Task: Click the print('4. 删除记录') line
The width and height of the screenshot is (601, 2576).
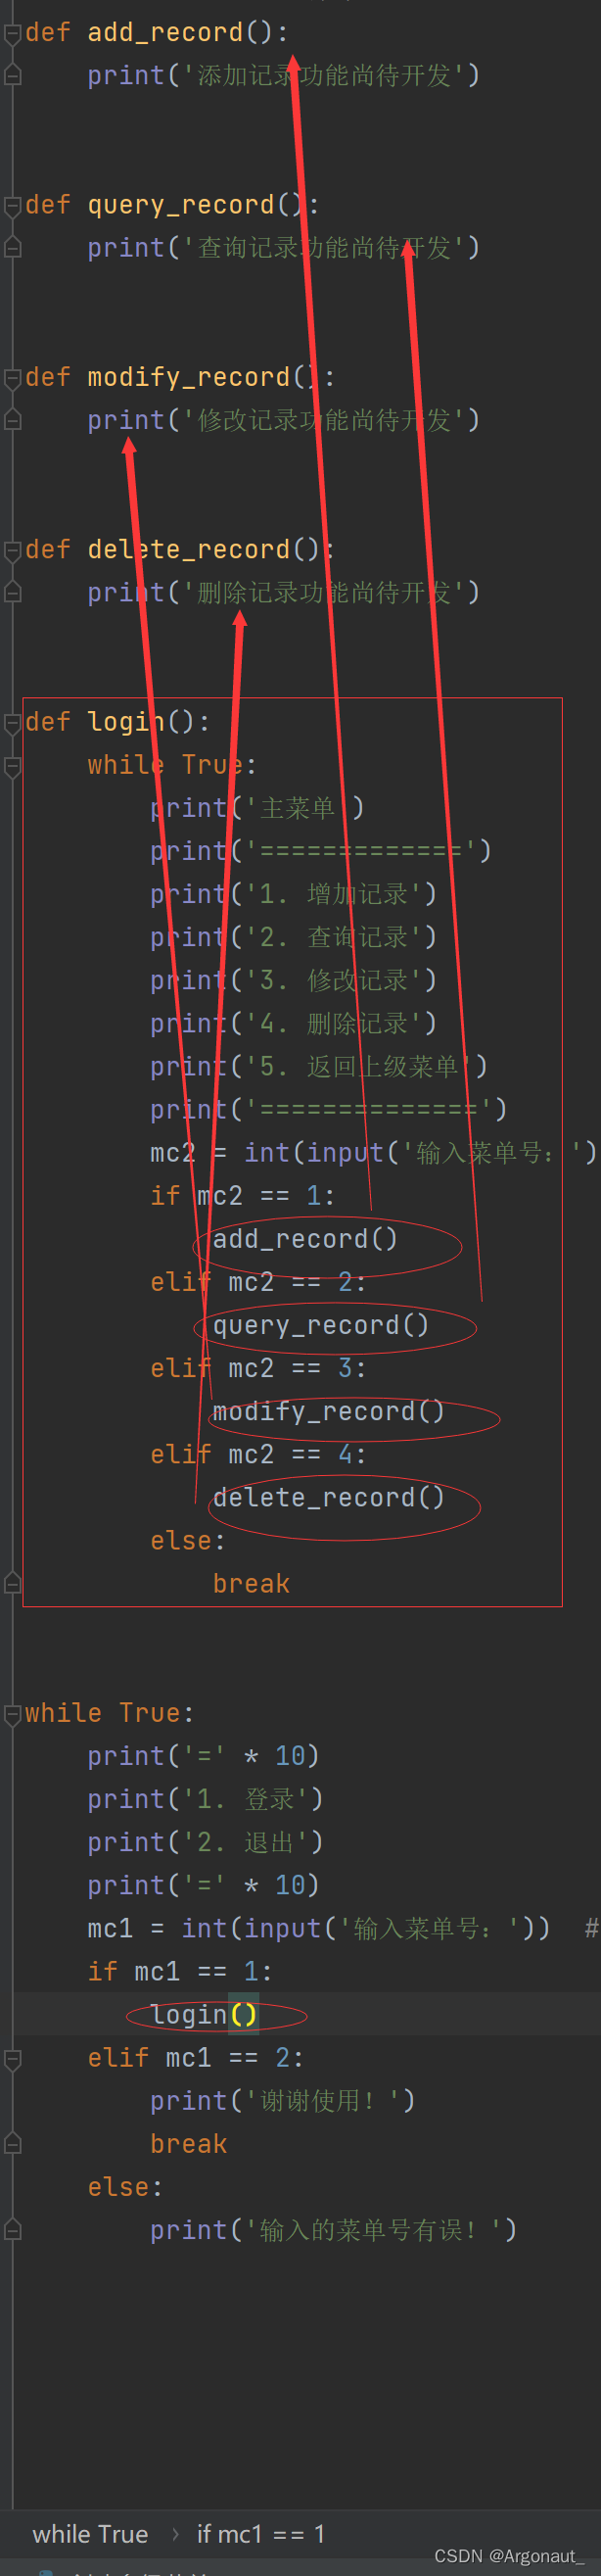Action: [x=294, y=1023]
